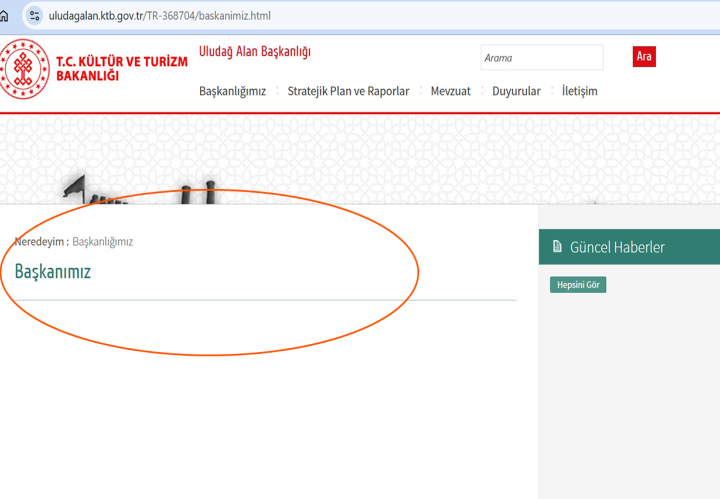Open the Uludağ Alan Başkanlığı site title
This screenshot has height=499, width=720.
pos(254,52)
